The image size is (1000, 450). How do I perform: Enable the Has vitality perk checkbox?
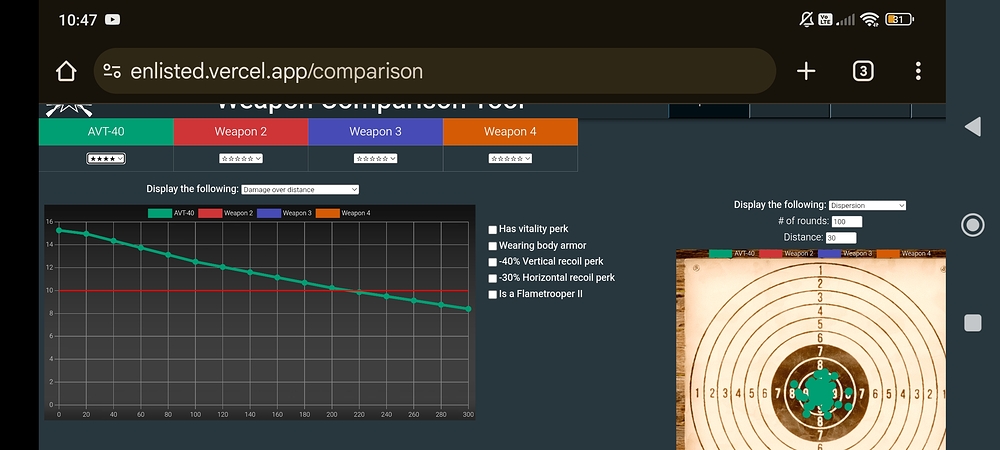(492, 229)
